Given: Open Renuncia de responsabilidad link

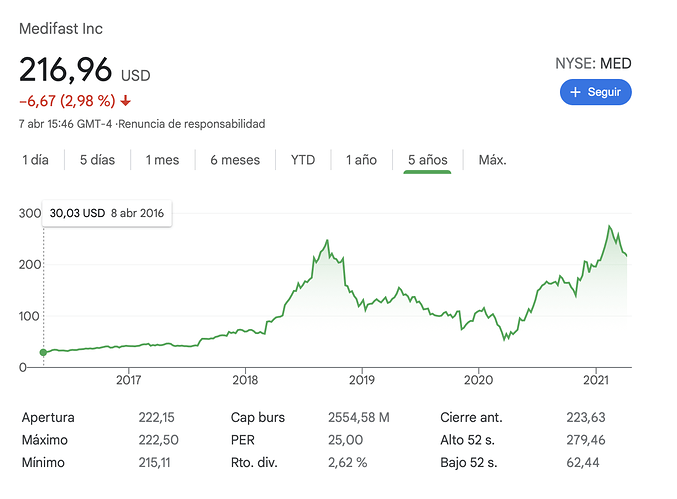Looking at the screenshot, I should tap(192, 124).
